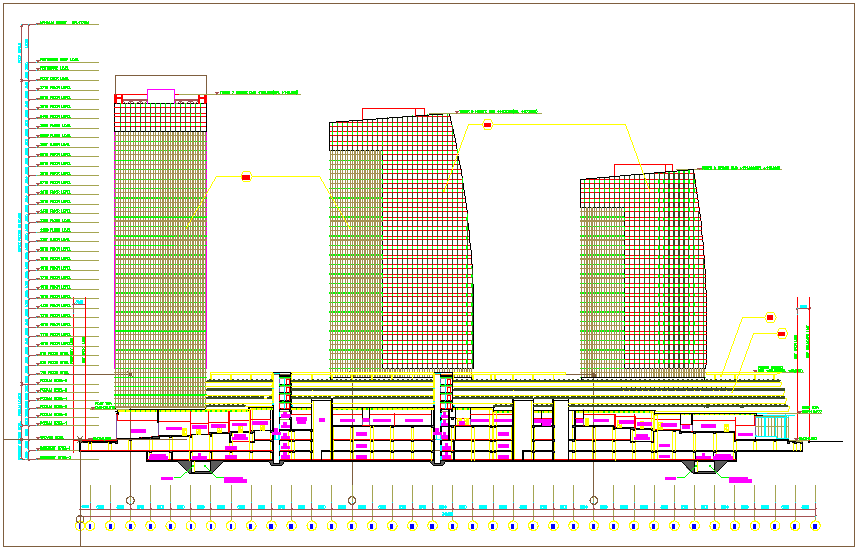Screen dimensions: 858x549
Task: Click the green height label beside left tower top
Action: click(258, 92)
